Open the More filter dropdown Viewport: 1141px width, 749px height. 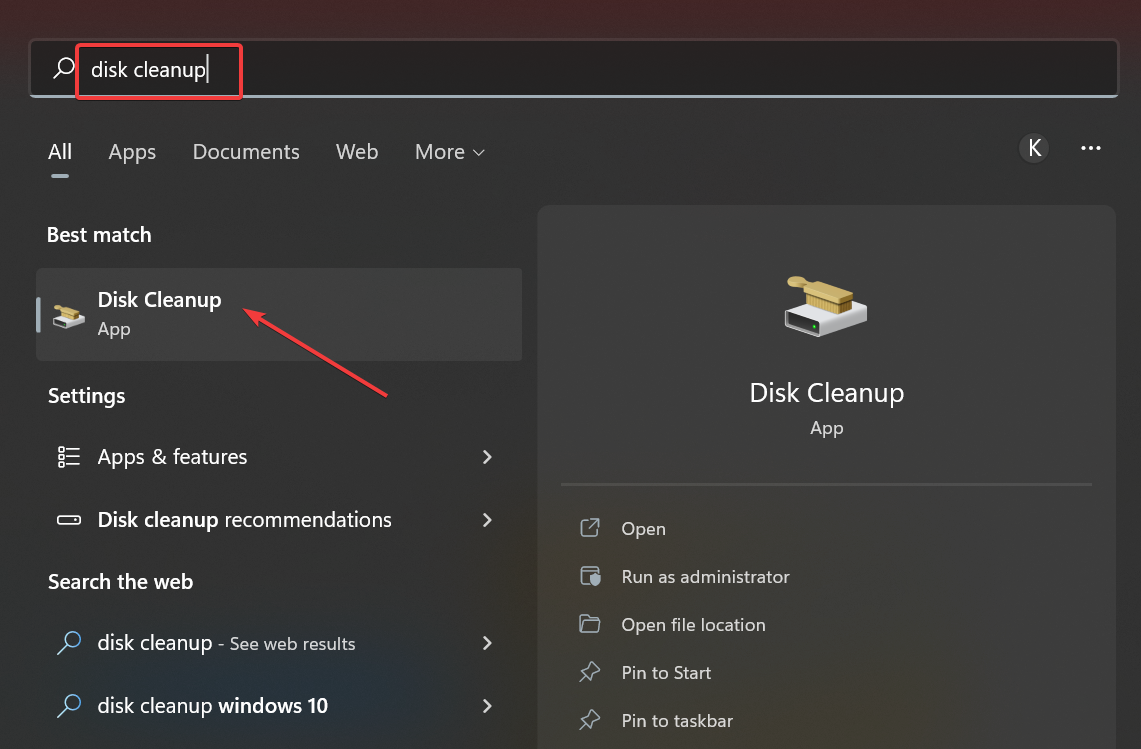coord(450,152)
